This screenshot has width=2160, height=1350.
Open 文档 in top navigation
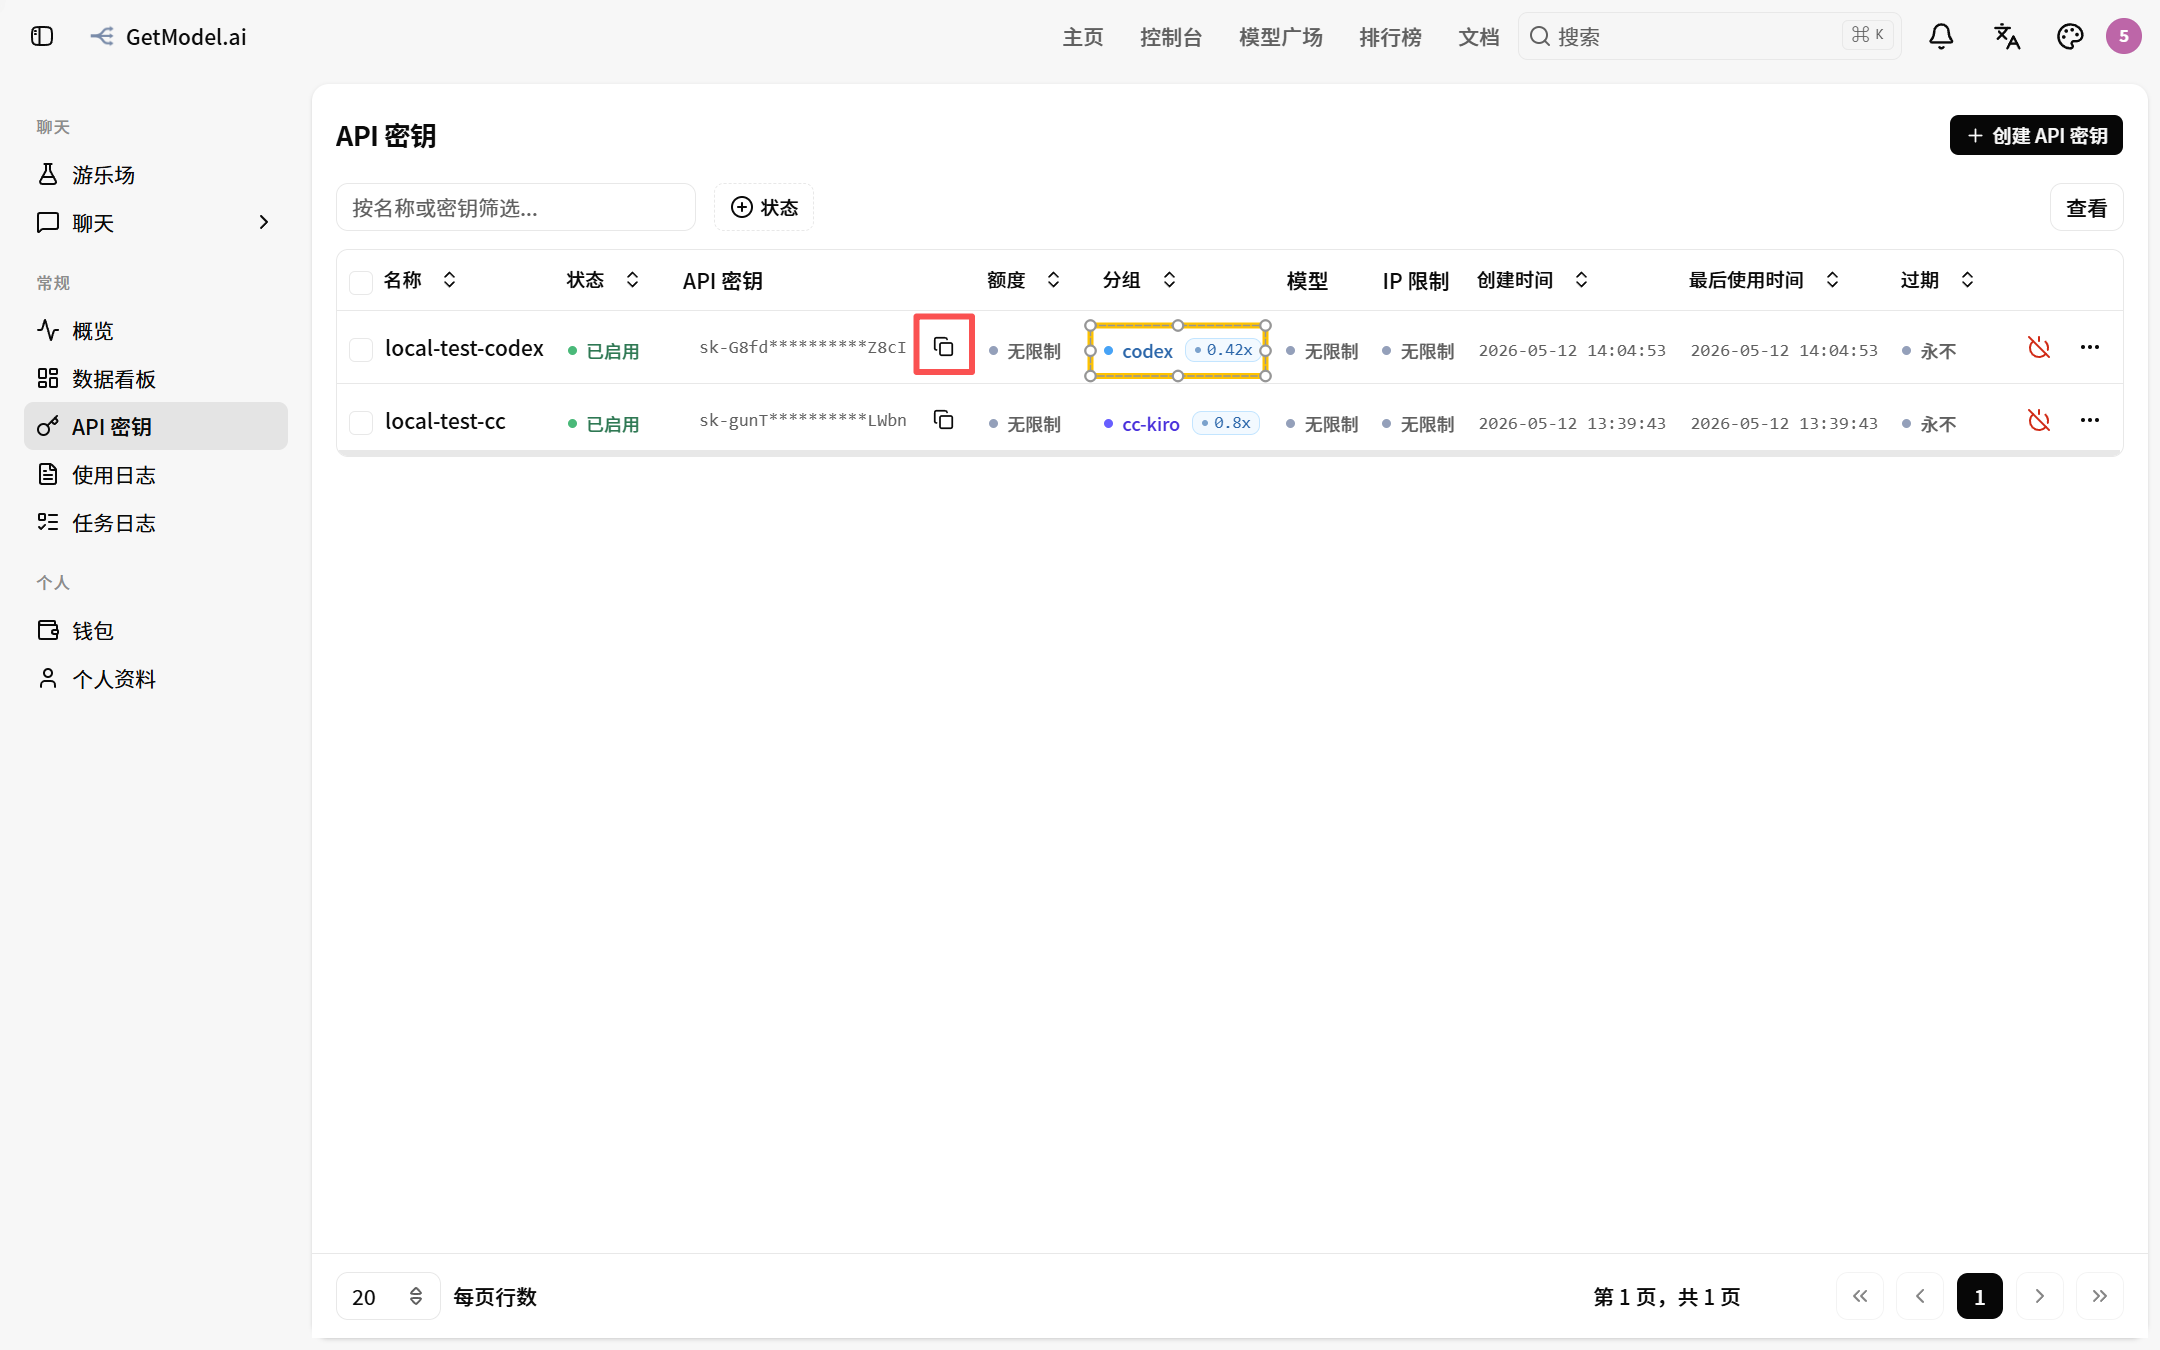[1479, 37]
